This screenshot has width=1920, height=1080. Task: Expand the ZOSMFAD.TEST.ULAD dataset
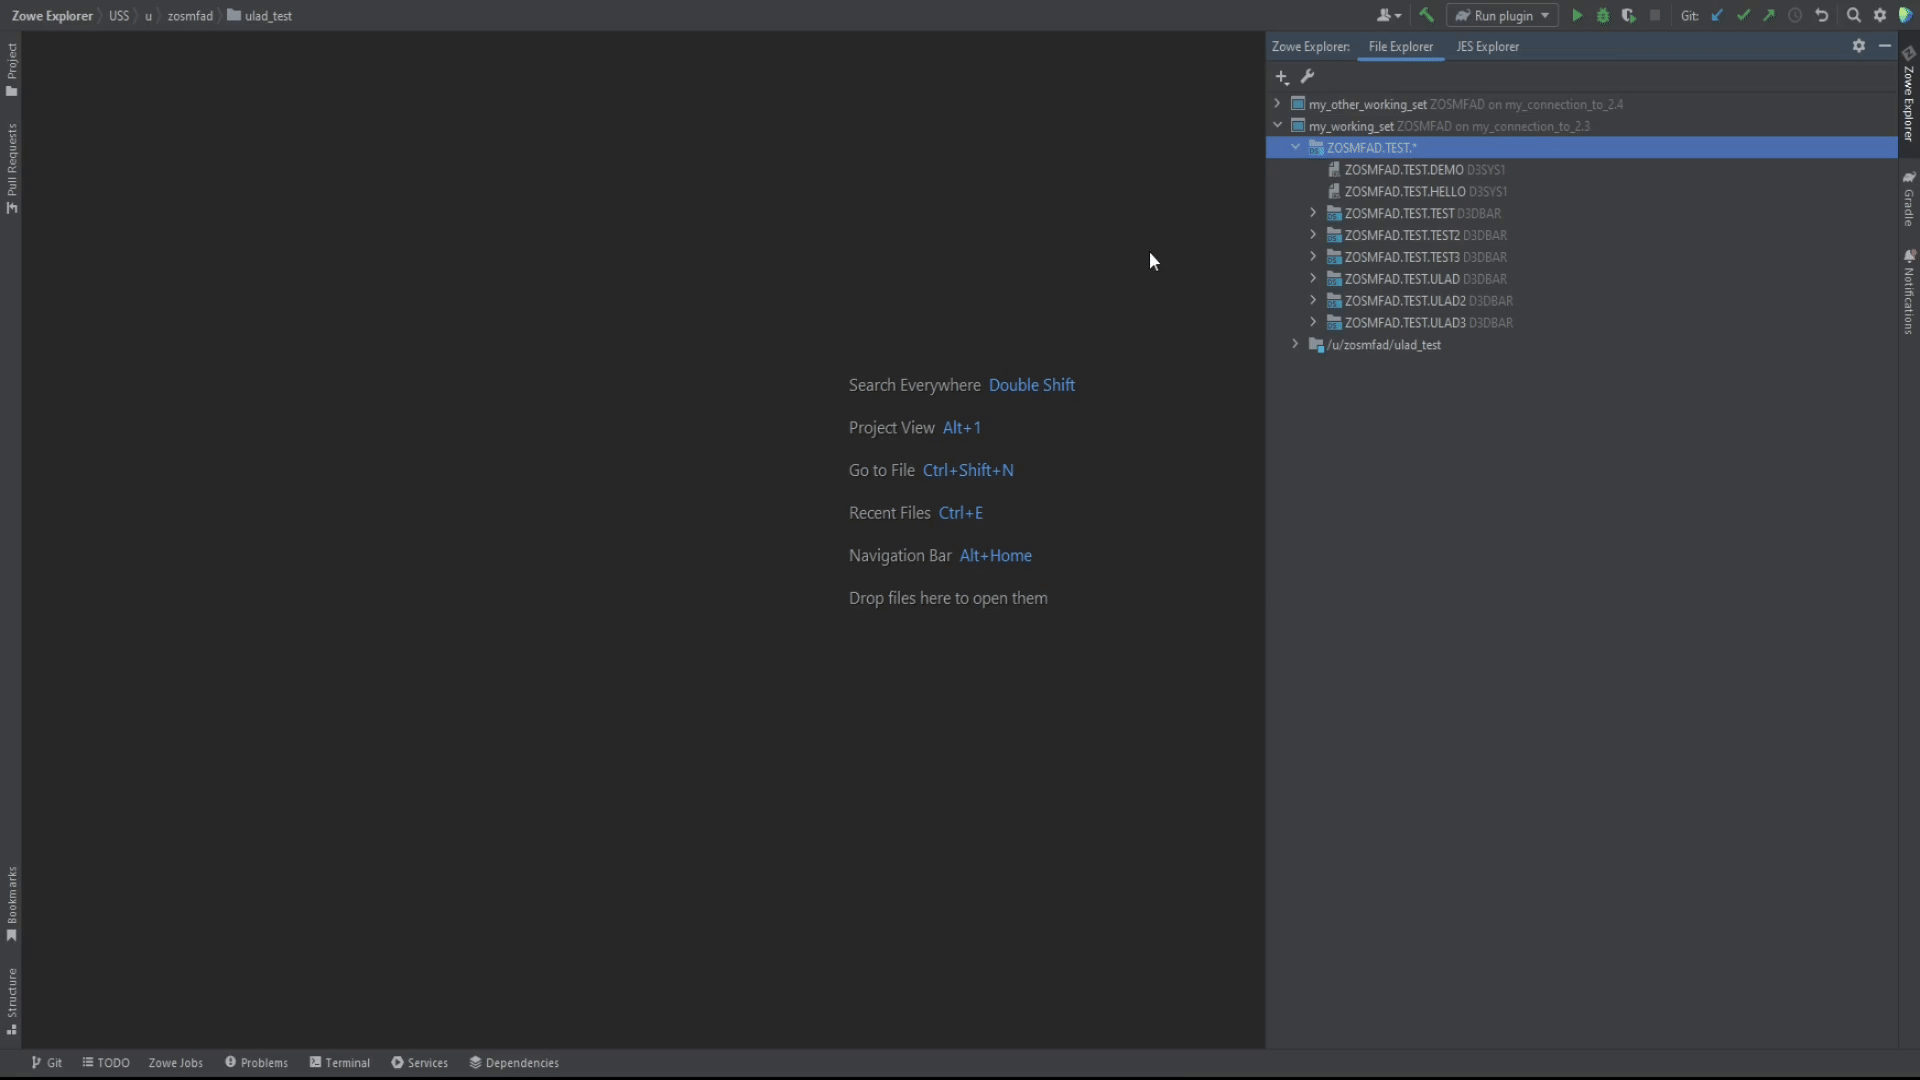pos(1315,278)
